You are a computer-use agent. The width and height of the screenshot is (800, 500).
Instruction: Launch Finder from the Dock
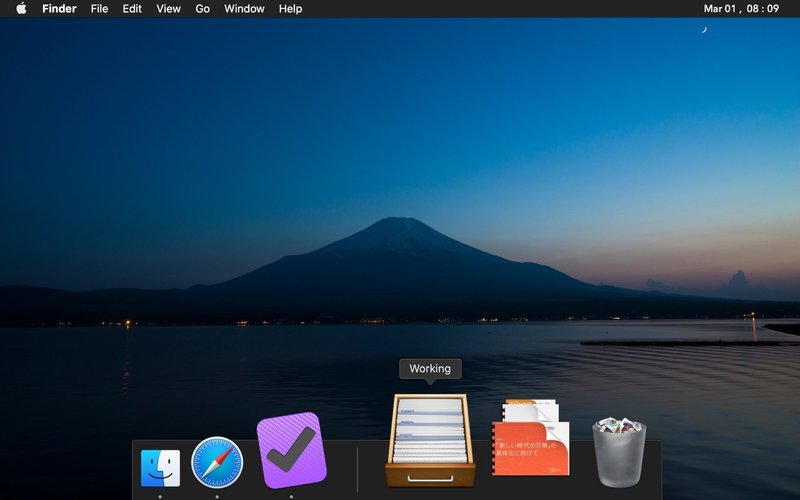coord(160,468)
